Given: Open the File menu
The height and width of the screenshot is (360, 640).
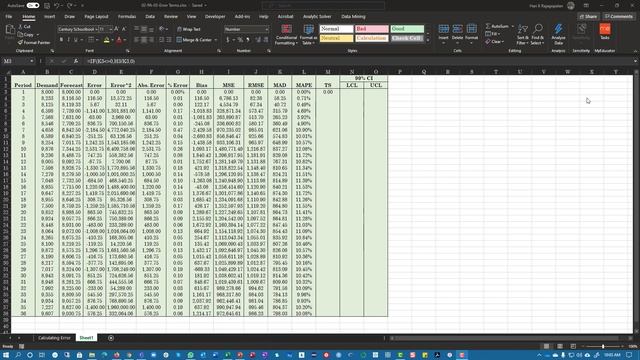Looking at the screenshot, I should [9, 17].
